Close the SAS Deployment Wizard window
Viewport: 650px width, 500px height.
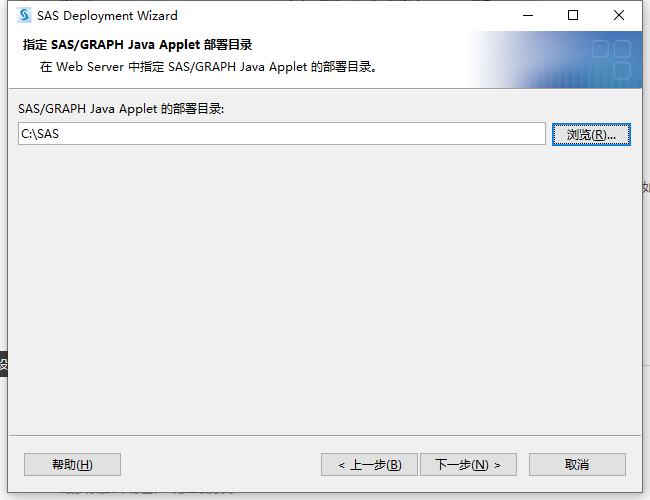[x=618, y=15]
